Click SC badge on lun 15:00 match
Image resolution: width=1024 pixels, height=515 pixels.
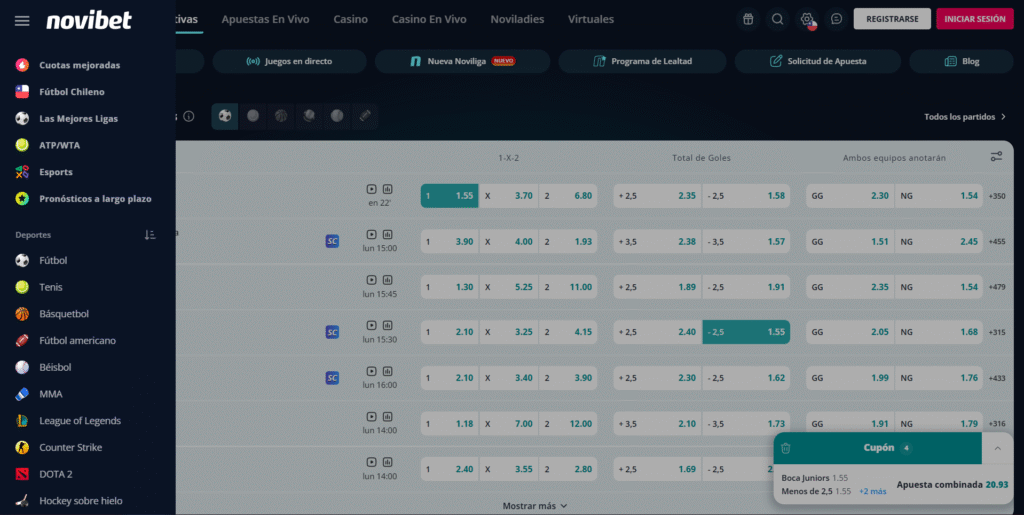tap(332, 242)
